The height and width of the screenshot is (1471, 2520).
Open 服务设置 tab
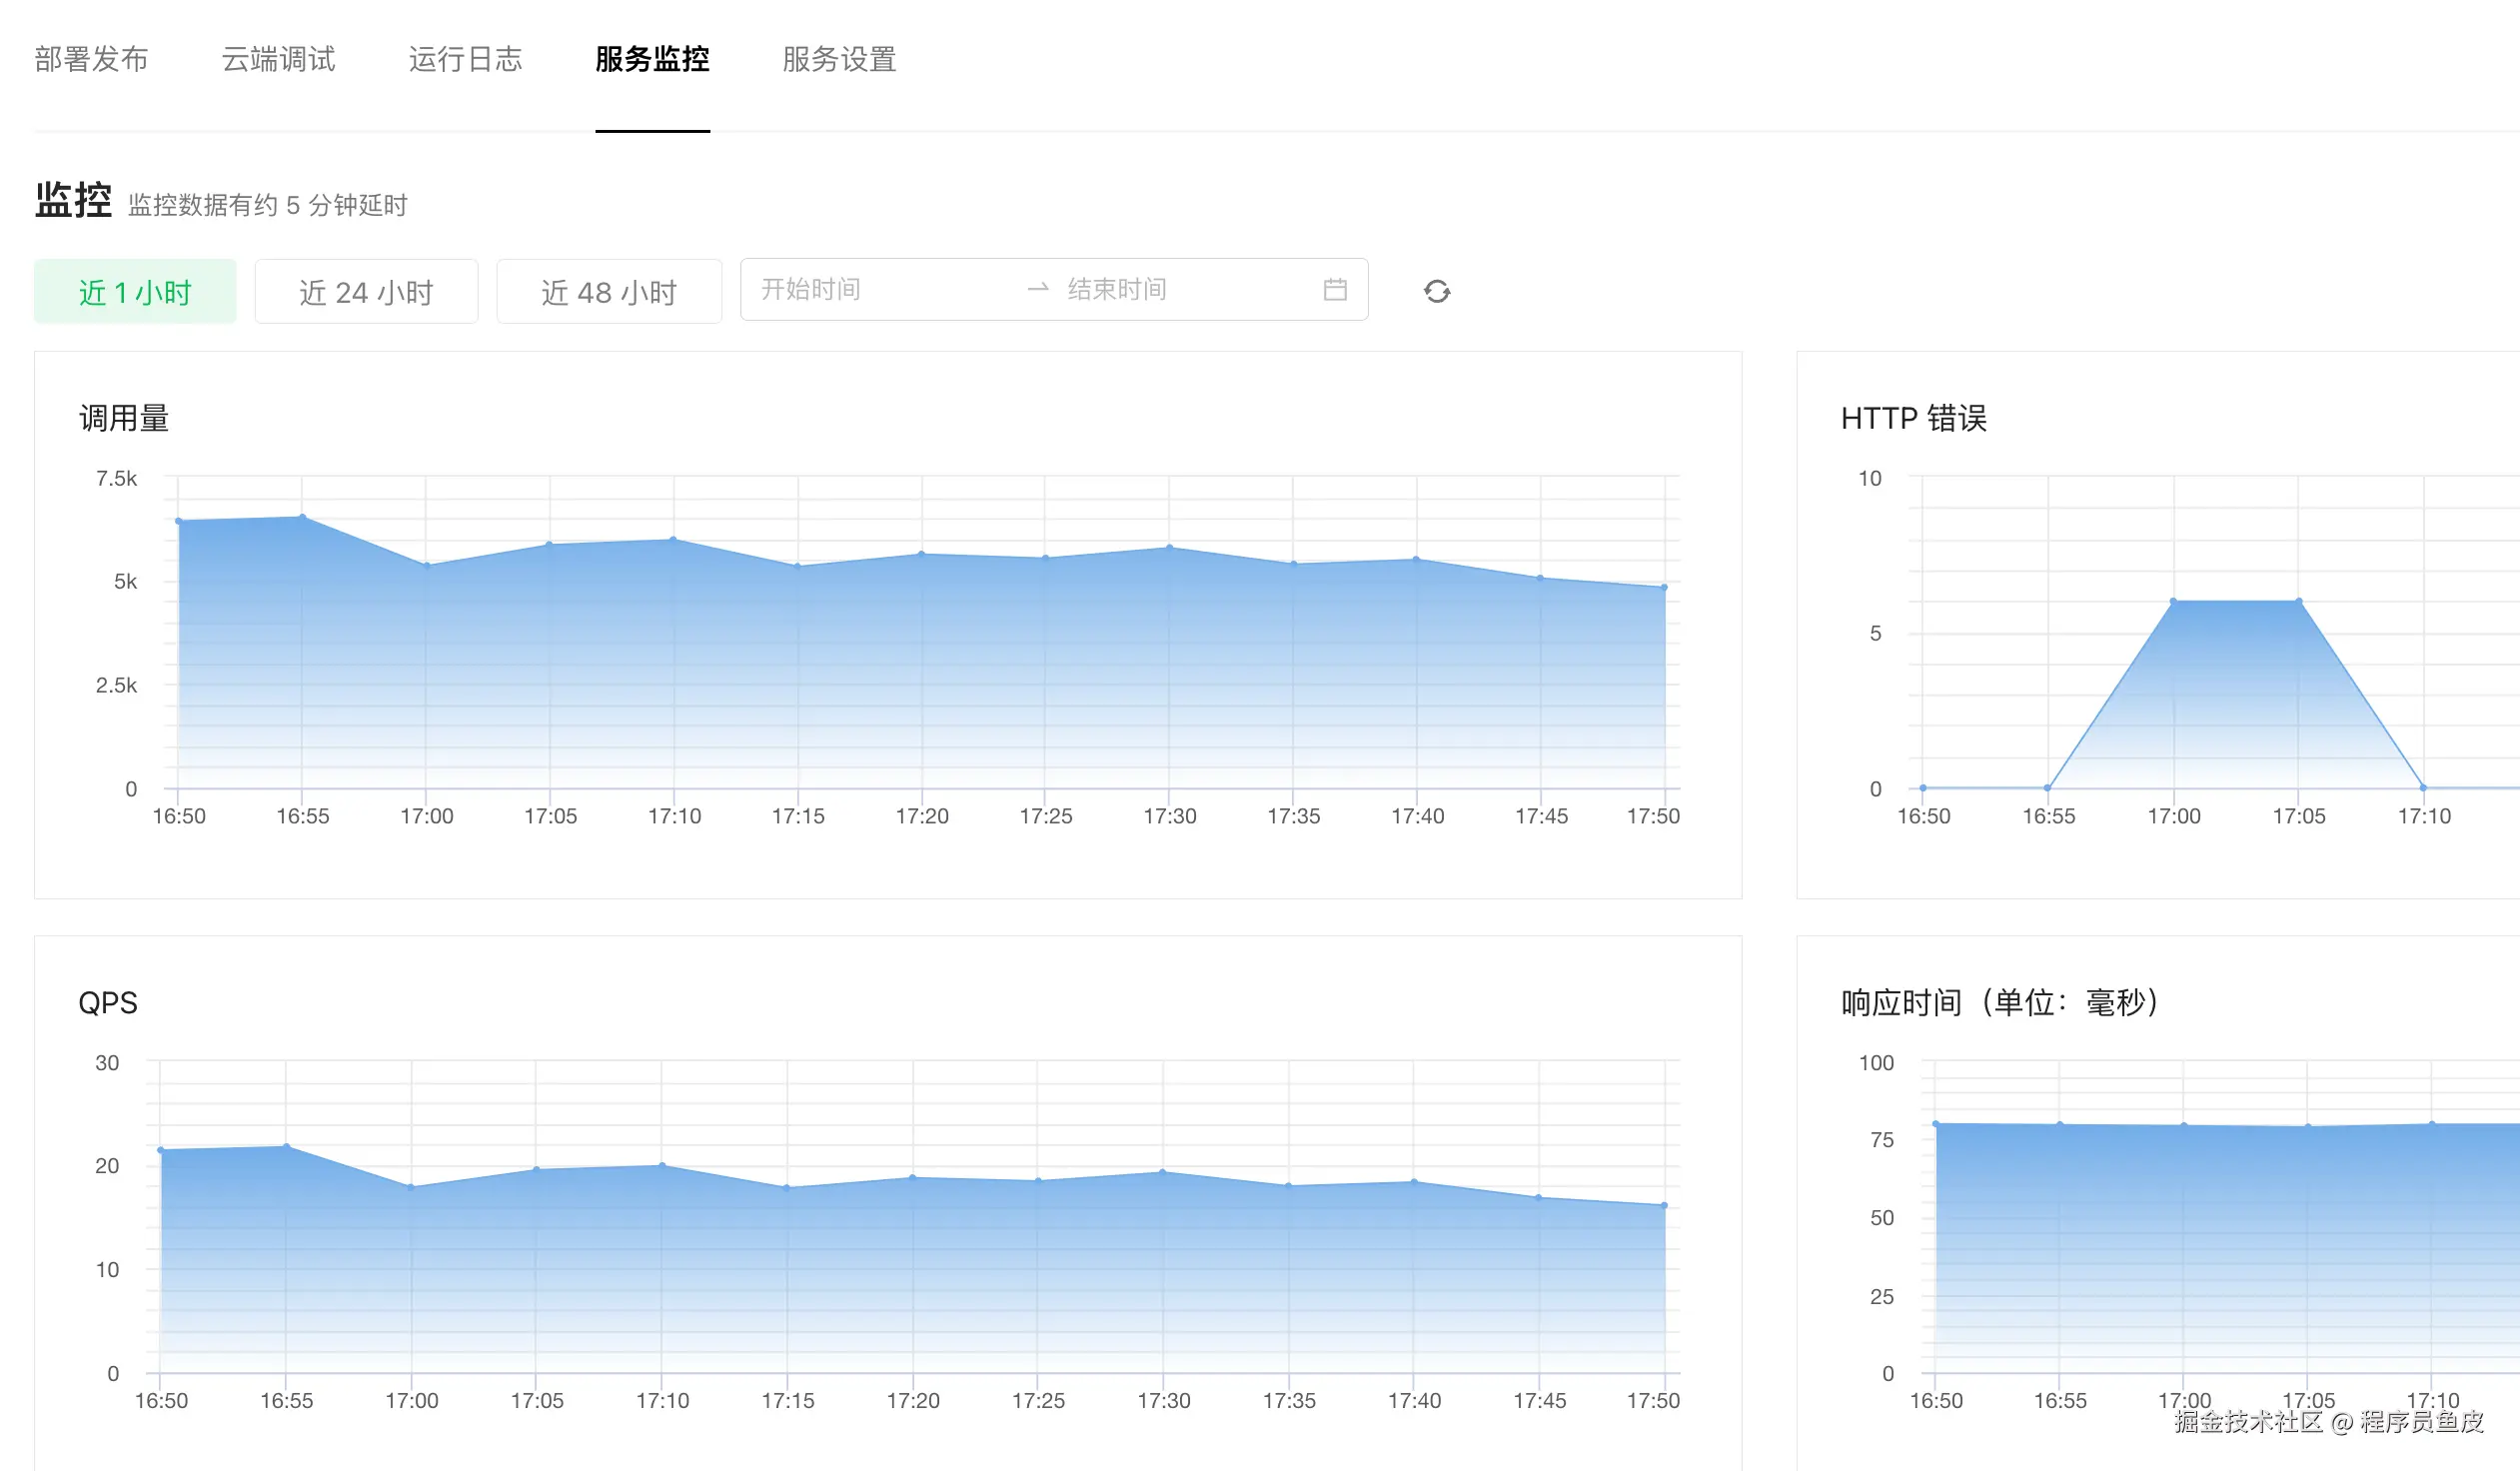pyautogui.click(x=839, y=60)
